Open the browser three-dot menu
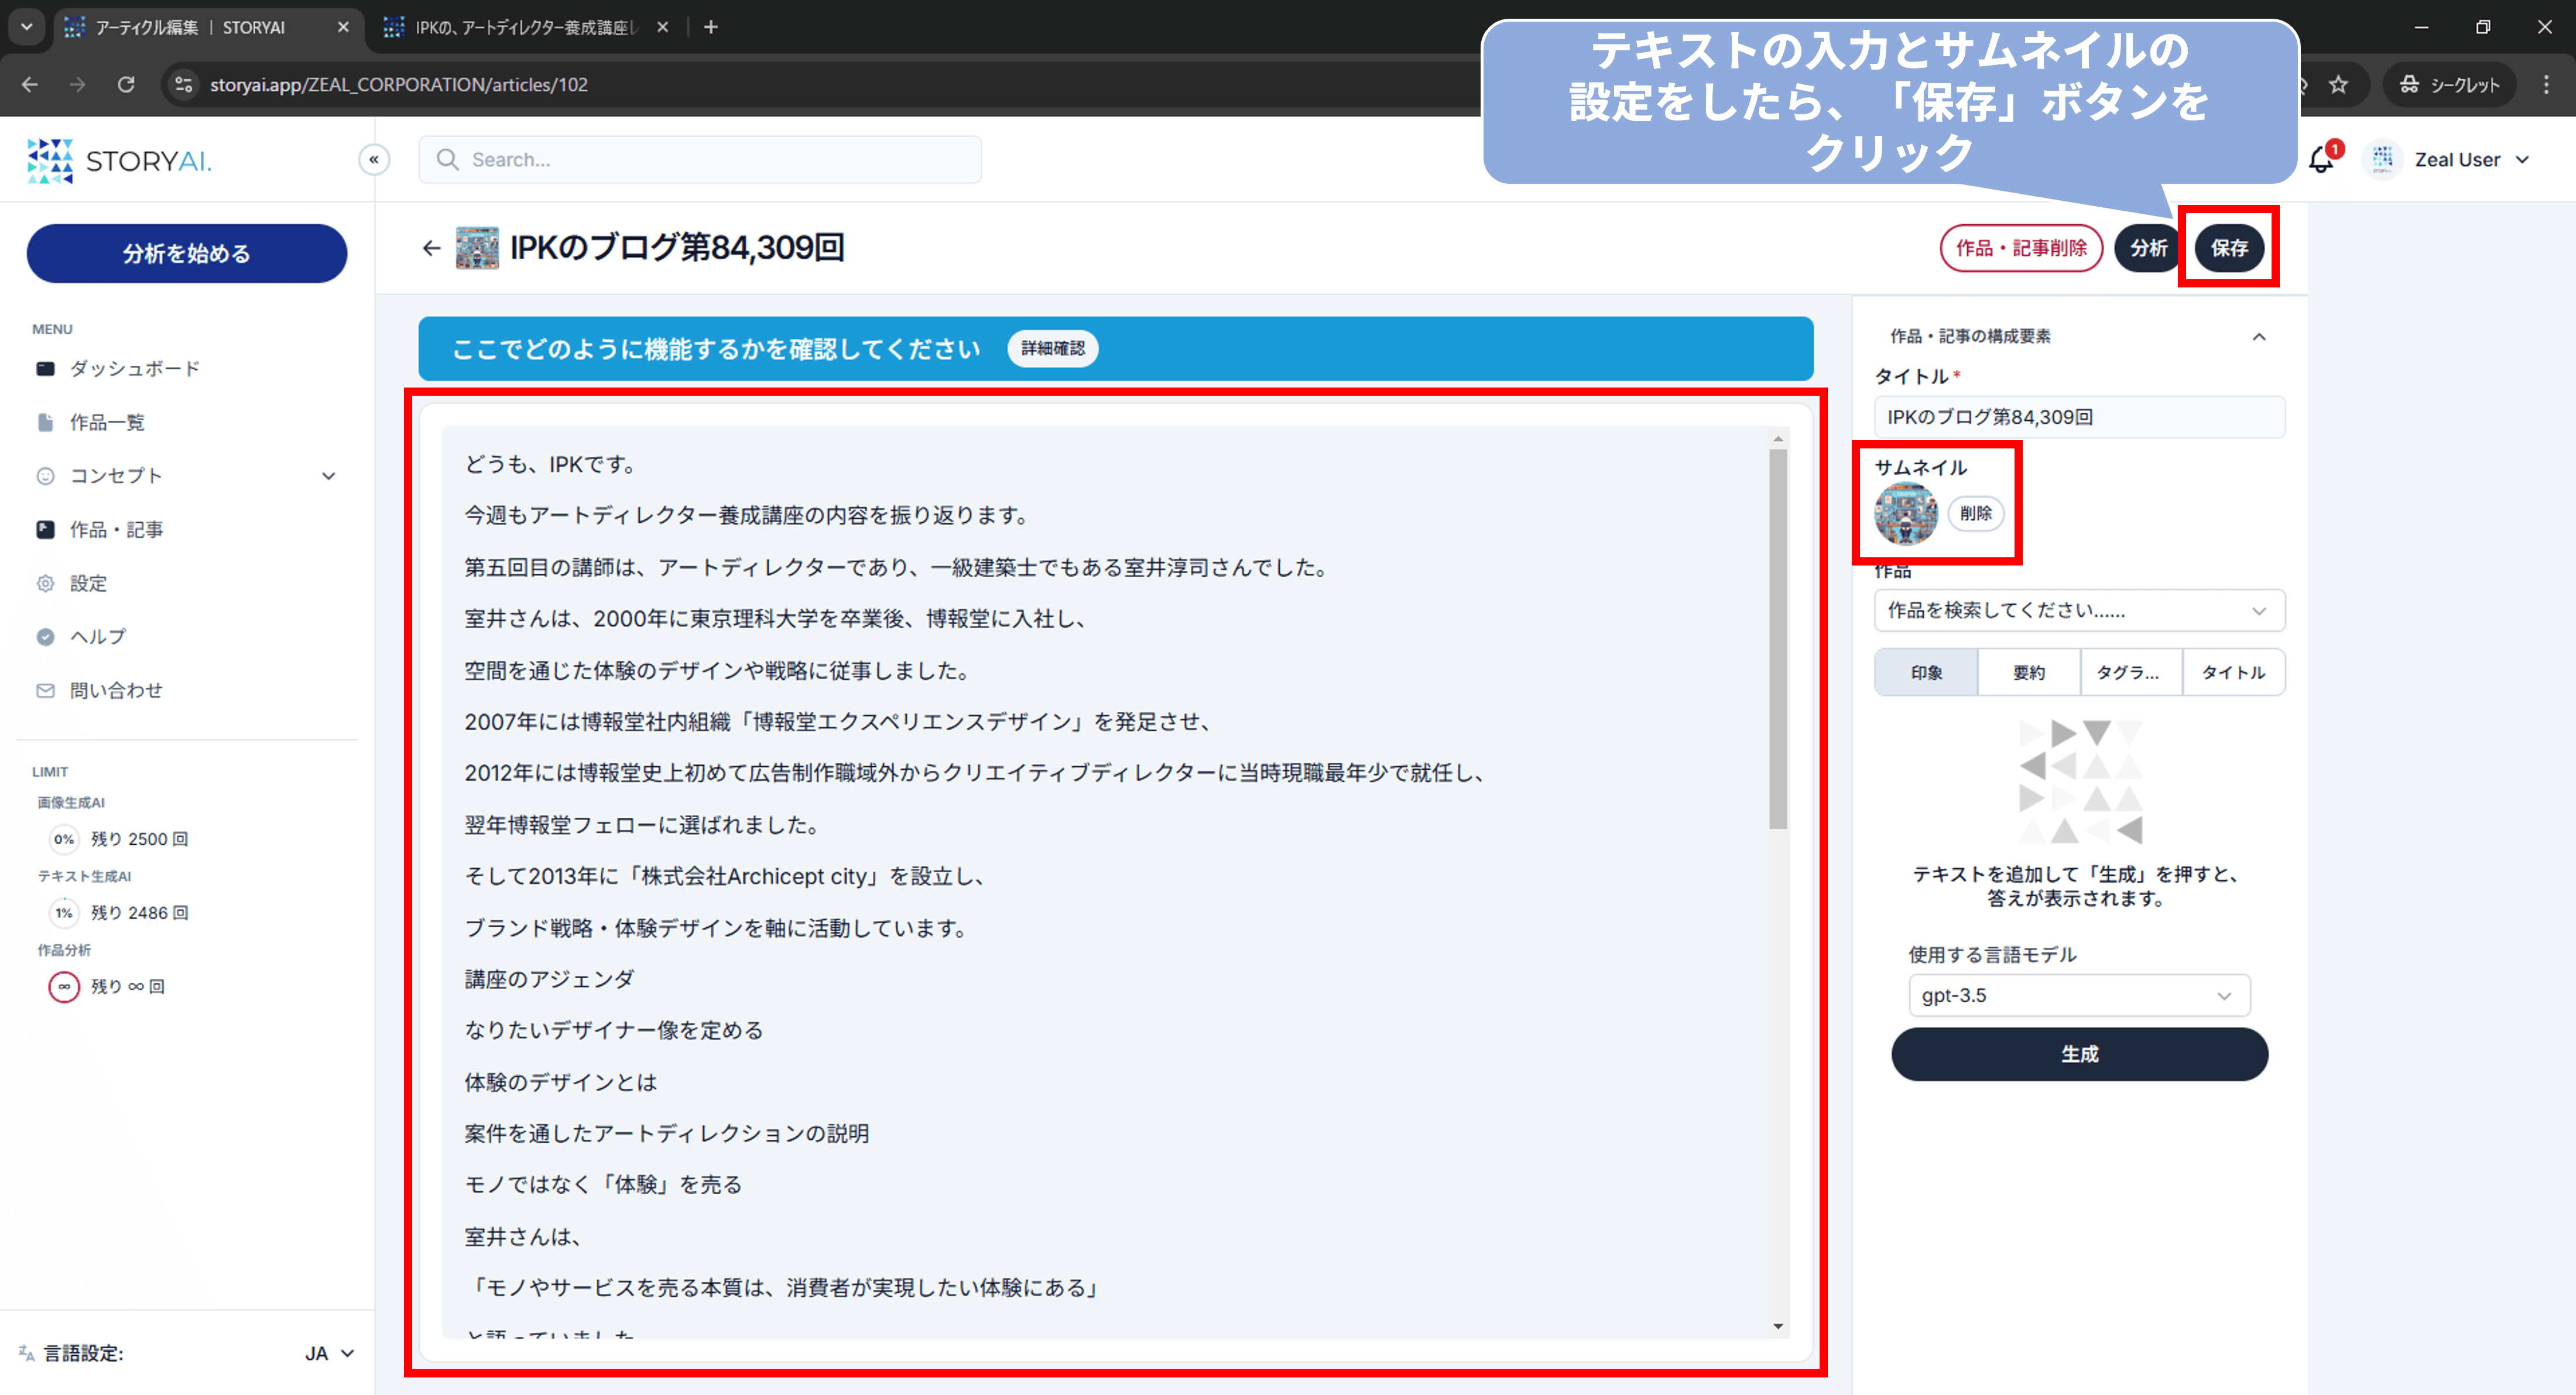Viewport: 2576px width, 1395px height. click(2546, 85)
